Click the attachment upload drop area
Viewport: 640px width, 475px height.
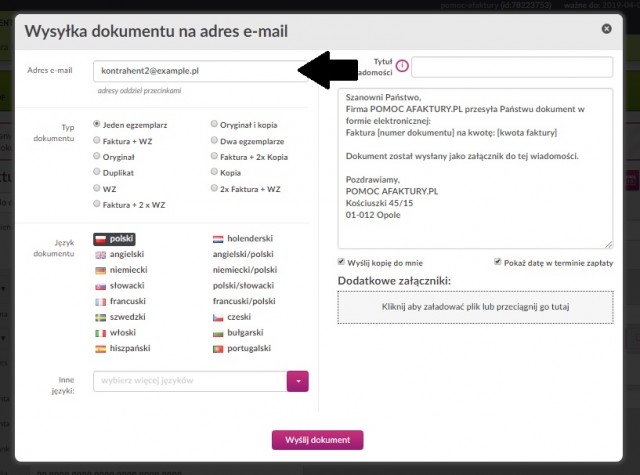pyautogui.click(x=476, y=307)
